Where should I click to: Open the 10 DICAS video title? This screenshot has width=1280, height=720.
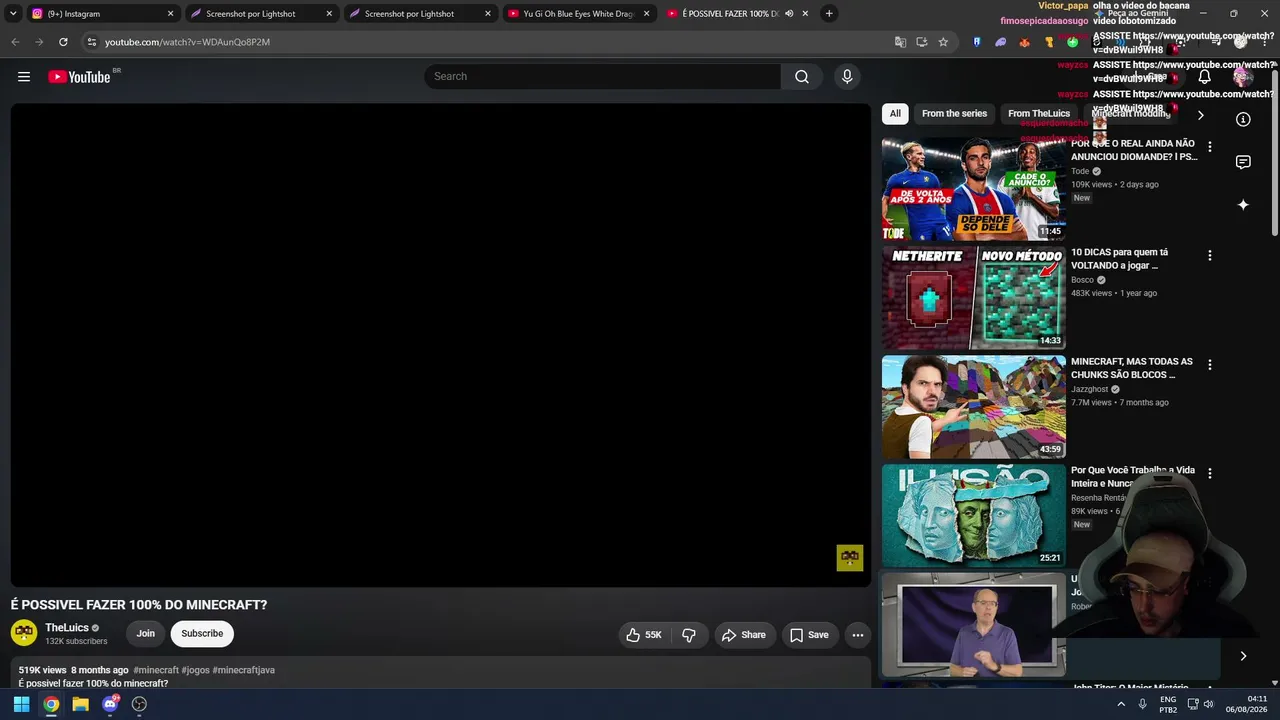1120,259
